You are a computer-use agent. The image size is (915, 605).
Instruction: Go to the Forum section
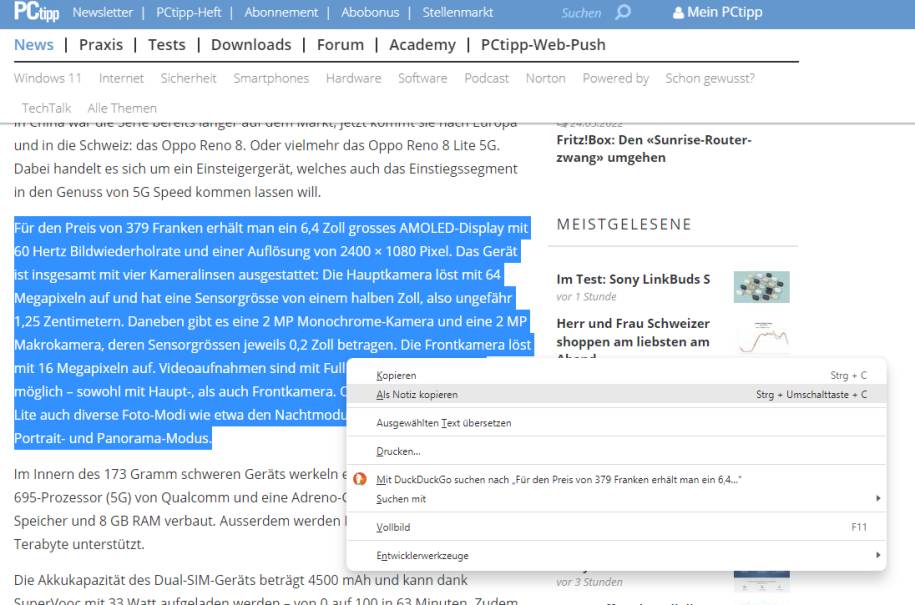(340, 45)
